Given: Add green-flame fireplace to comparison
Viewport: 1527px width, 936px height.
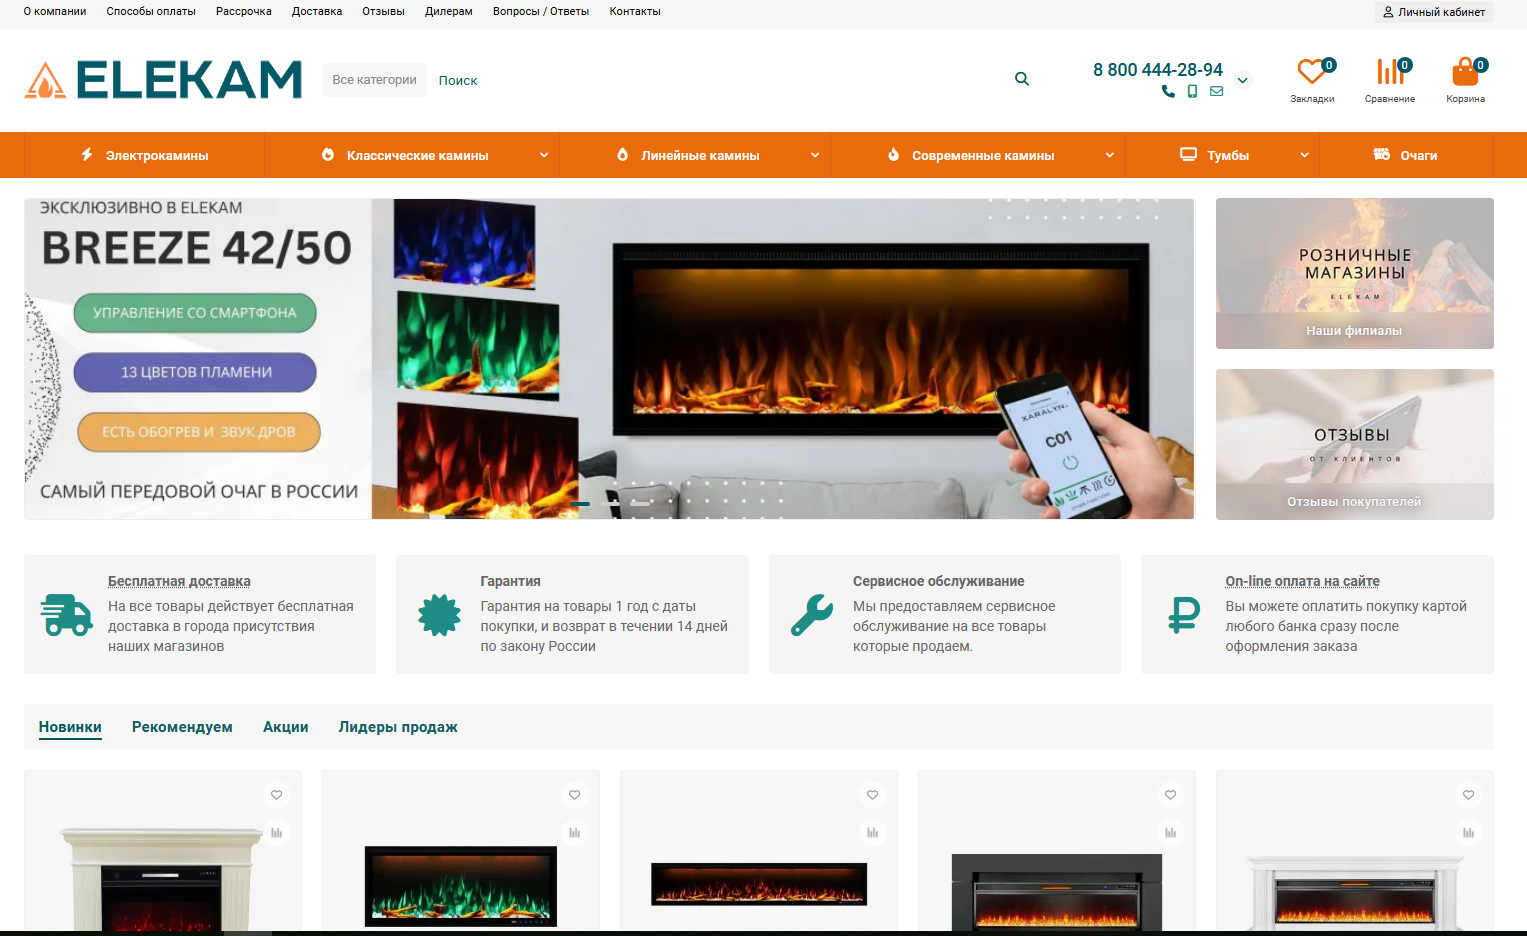Looking at the screenshot, I should point(575,832).
